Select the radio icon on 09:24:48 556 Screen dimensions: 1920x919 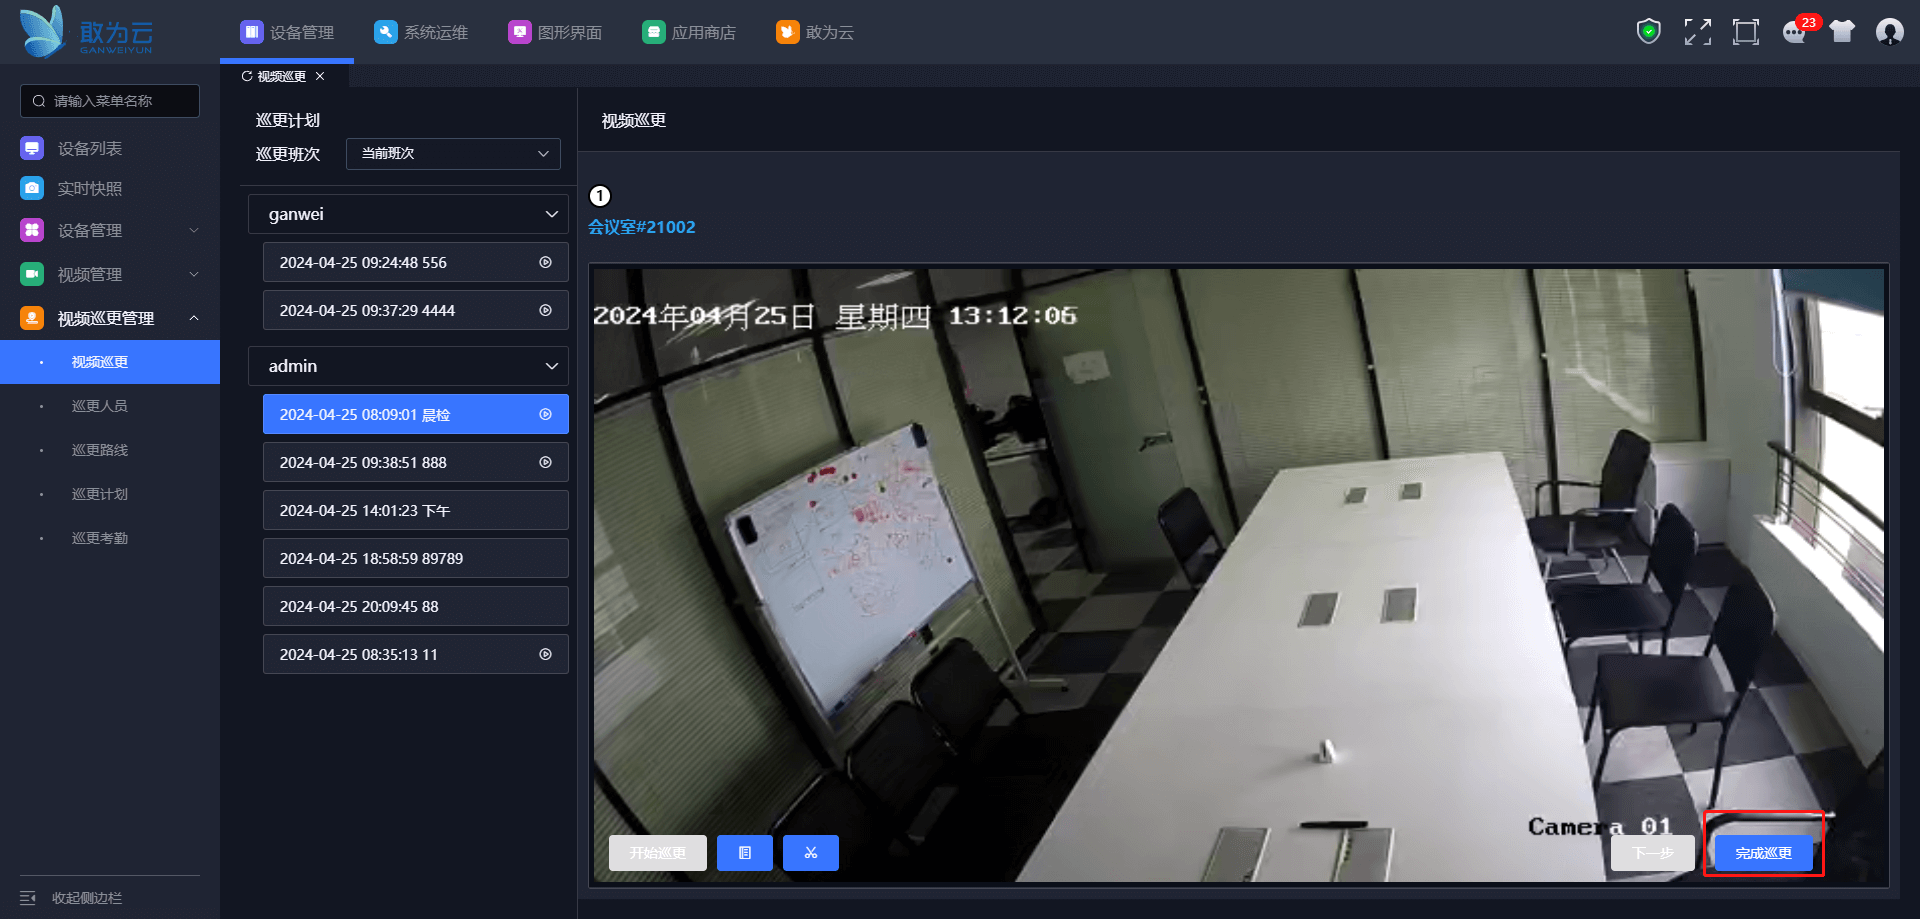(546, 262)
